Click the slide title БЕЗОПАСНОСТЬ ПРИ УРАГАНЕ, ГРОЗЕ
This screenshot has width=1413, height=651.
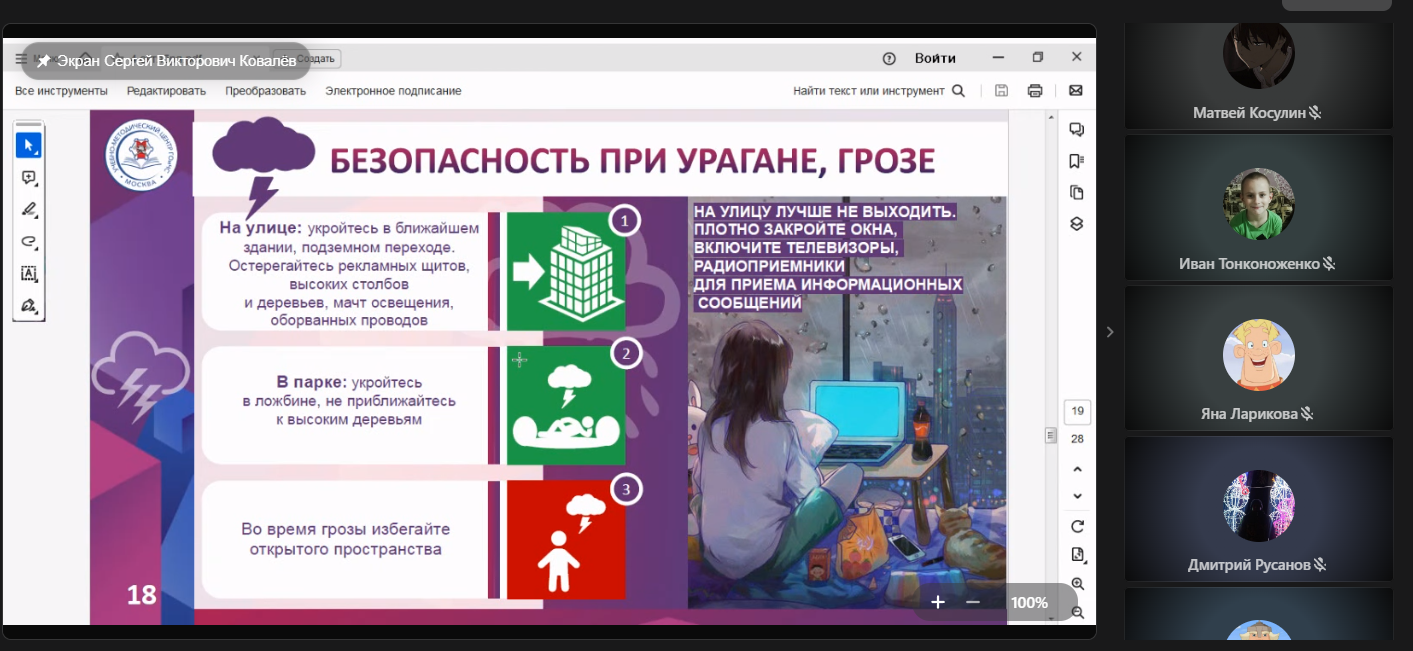click(x=633, y=160)
